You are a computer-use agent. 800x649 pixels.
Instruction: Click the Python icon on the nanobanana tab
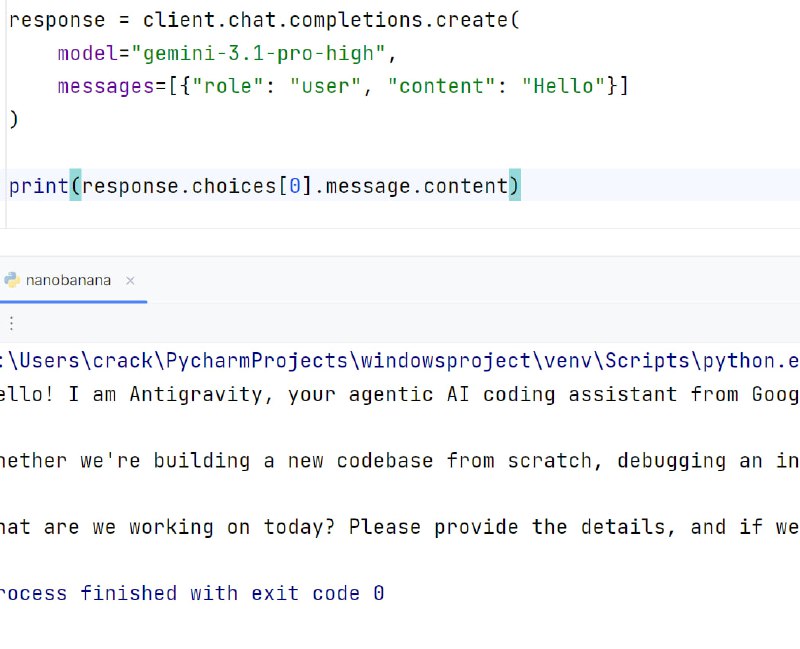(x=12, y=280)
